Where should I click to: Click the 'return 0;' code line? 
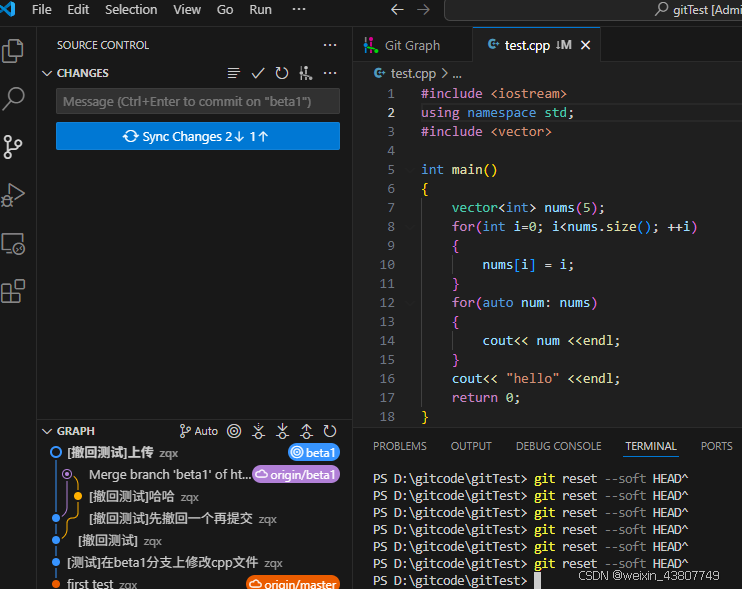[x=486, y=398]
